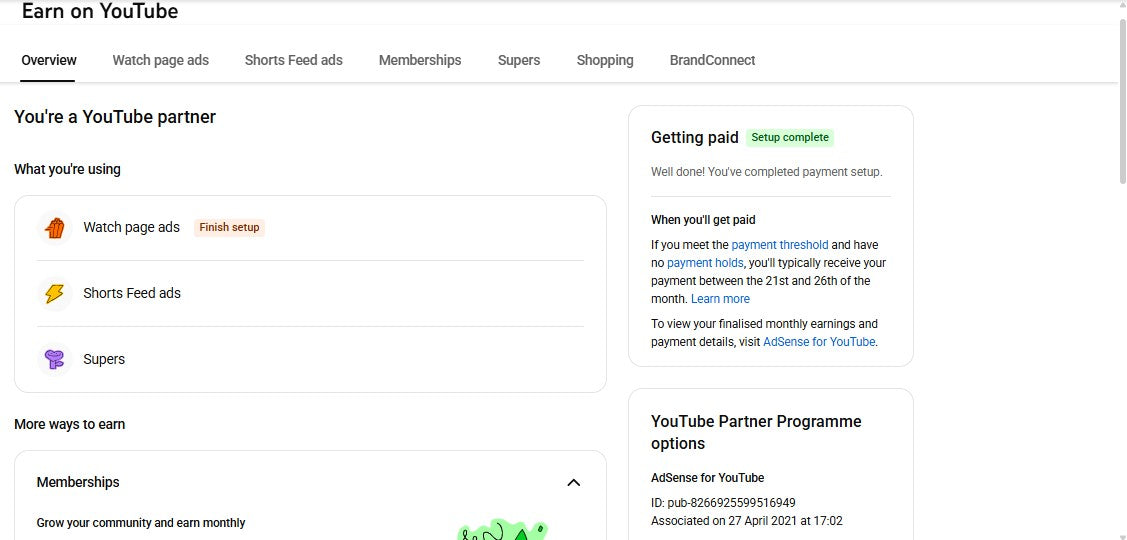Click the Learn more link
This screenshot has width=1127, height=540.
(x=720, y=299)
